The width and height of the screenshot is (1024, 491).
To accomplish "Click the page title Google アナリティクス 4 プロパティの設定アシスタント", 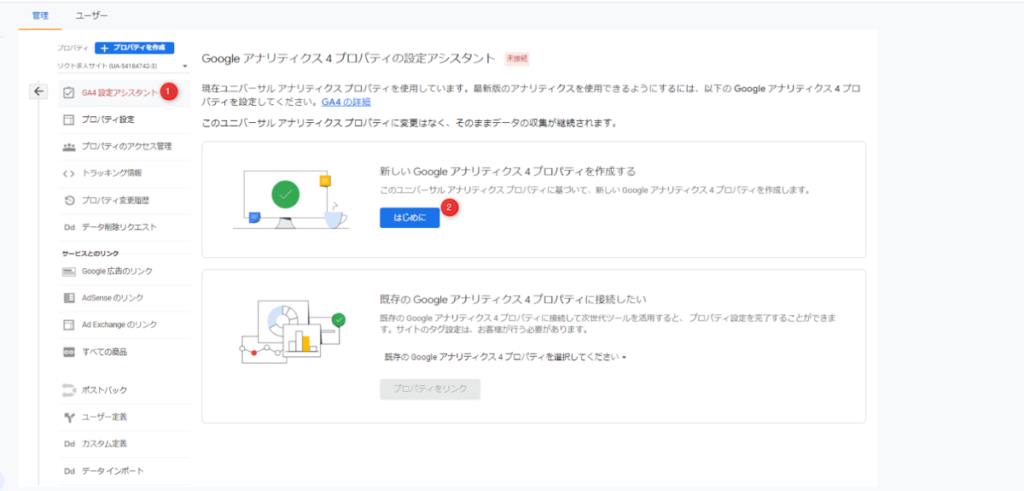I will click(x=349, y=58).
